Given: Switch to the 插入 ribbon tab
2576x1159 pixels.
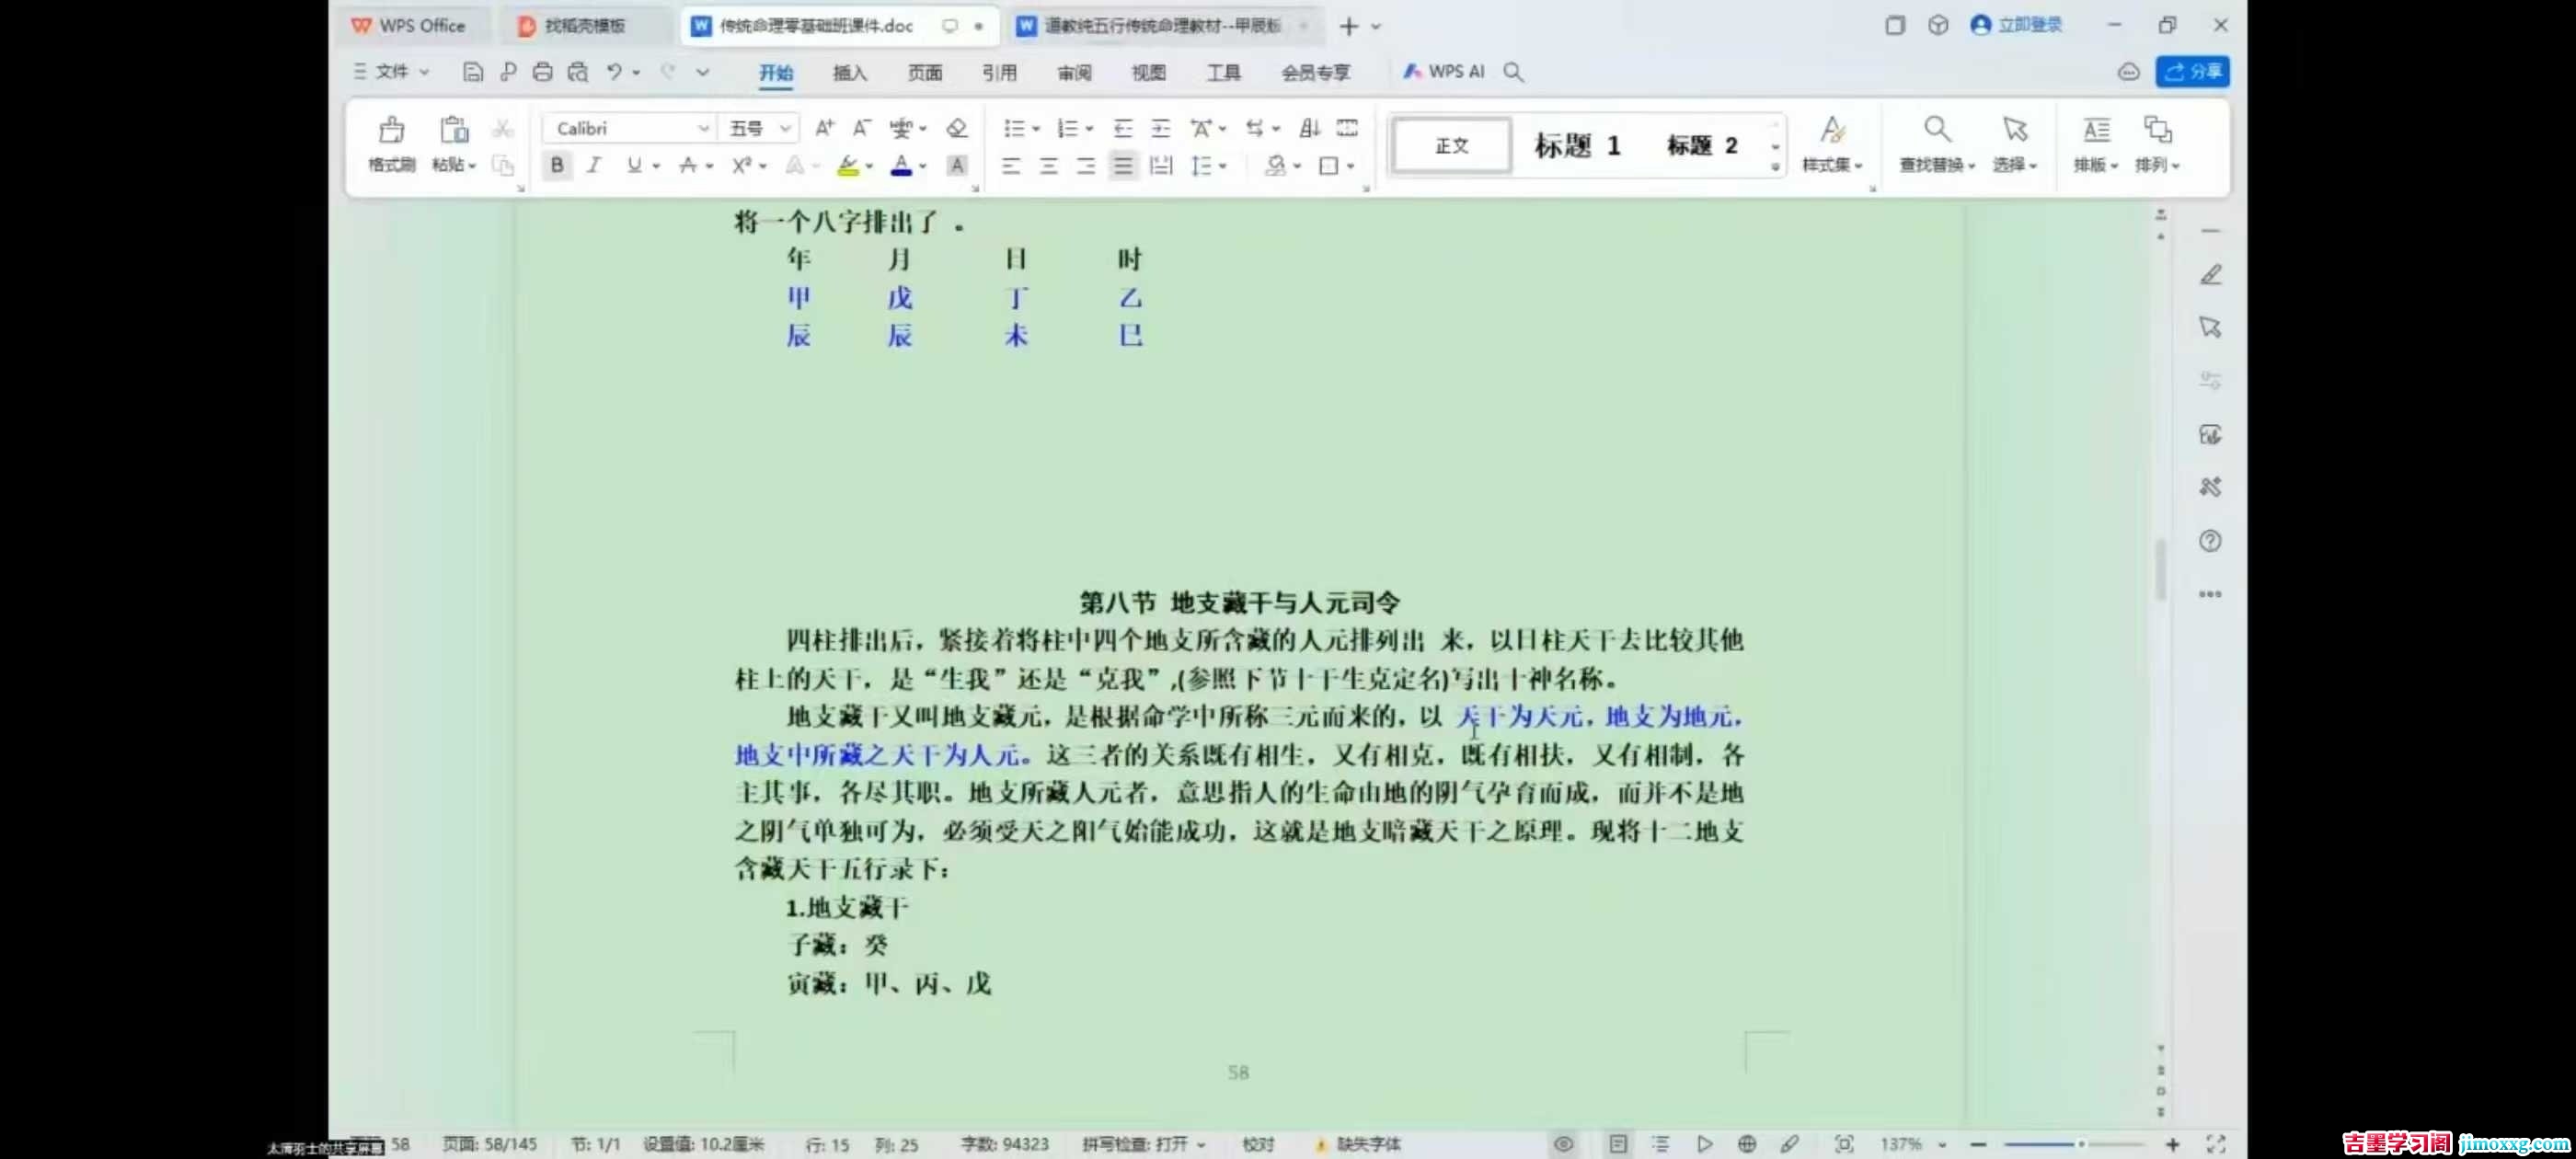Looking at the screenshot, I should coord(849,73).
